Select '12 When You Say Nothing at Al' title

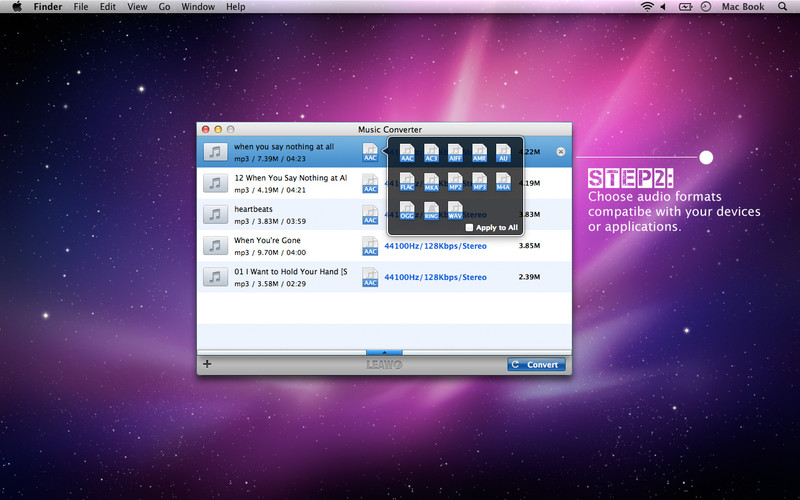[x=290, y=178]
